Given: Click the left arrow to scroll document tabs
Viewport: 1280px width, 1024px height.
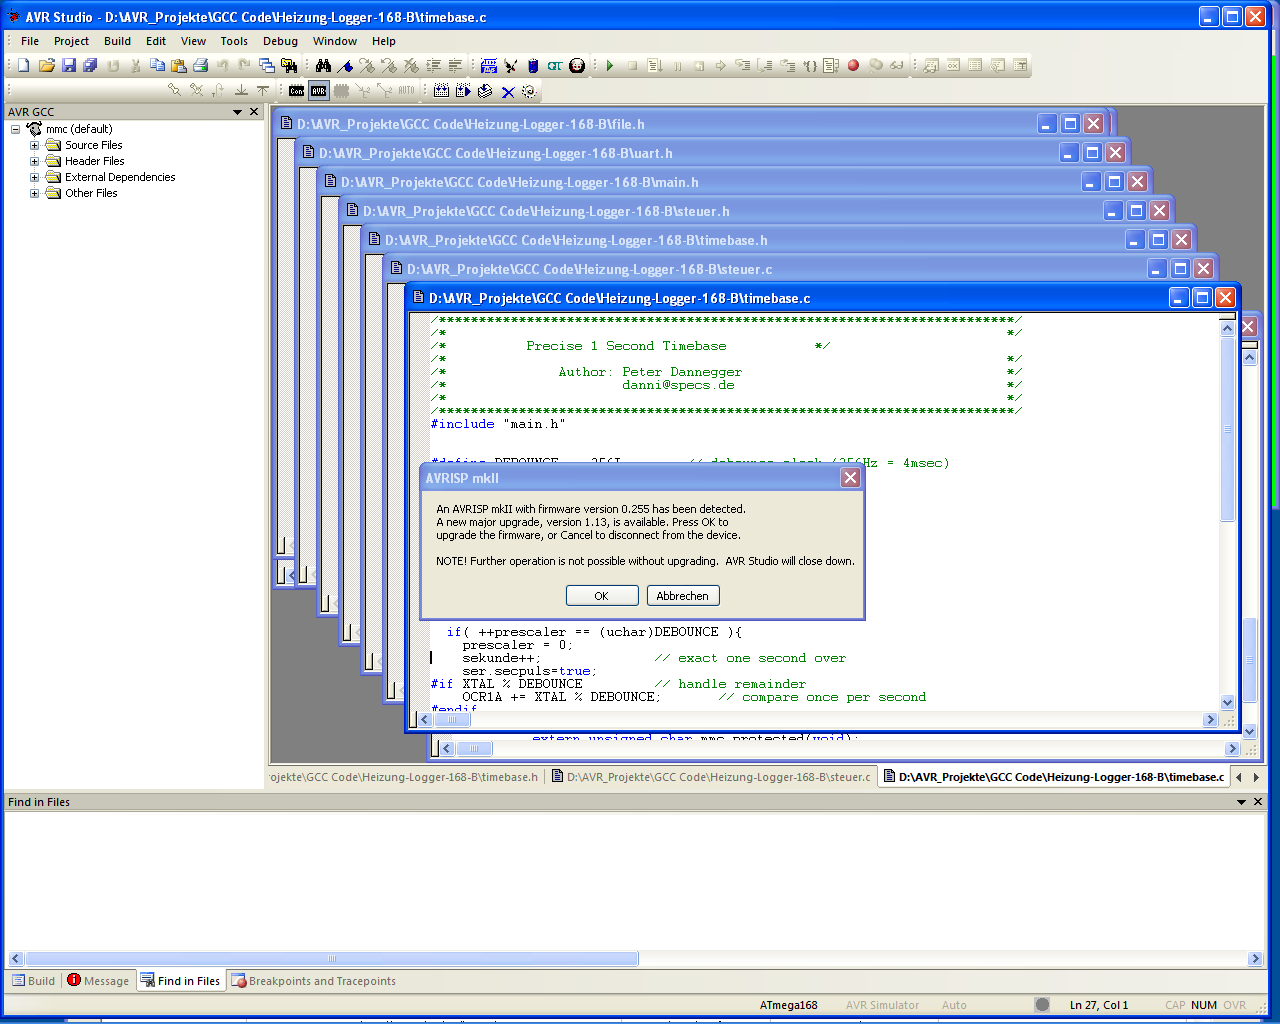Looking at the screenshot, I should [x=1239, y=777].
